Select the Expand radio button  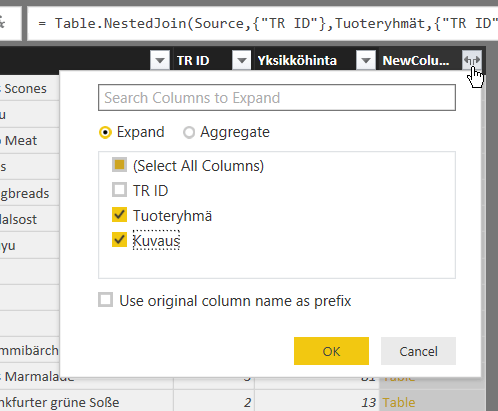point(105,133)
